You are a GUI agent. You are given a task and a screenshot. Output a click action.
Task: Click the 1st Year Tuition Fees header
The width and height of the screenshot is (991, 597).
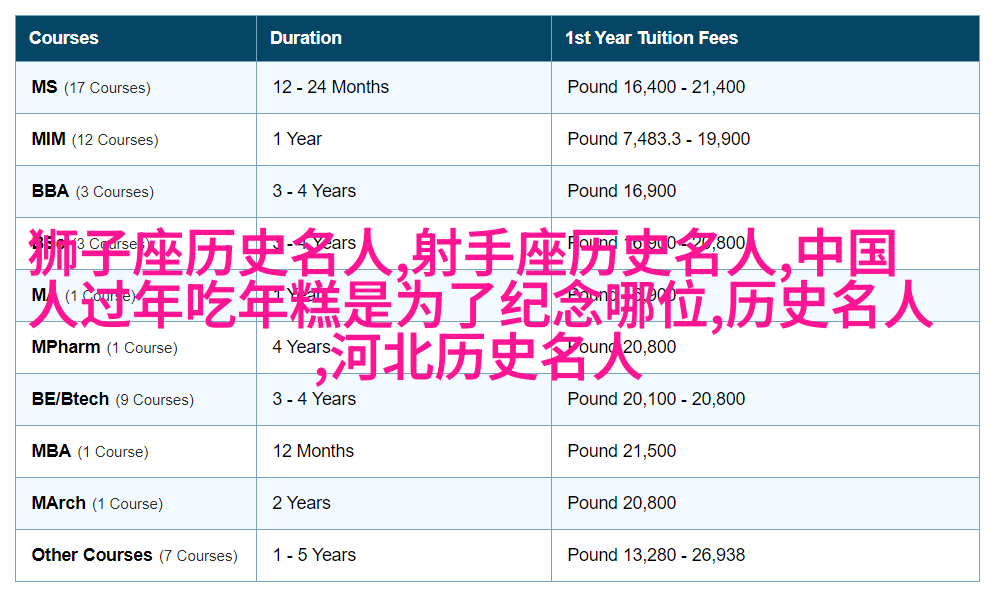[x=651, y=38]
